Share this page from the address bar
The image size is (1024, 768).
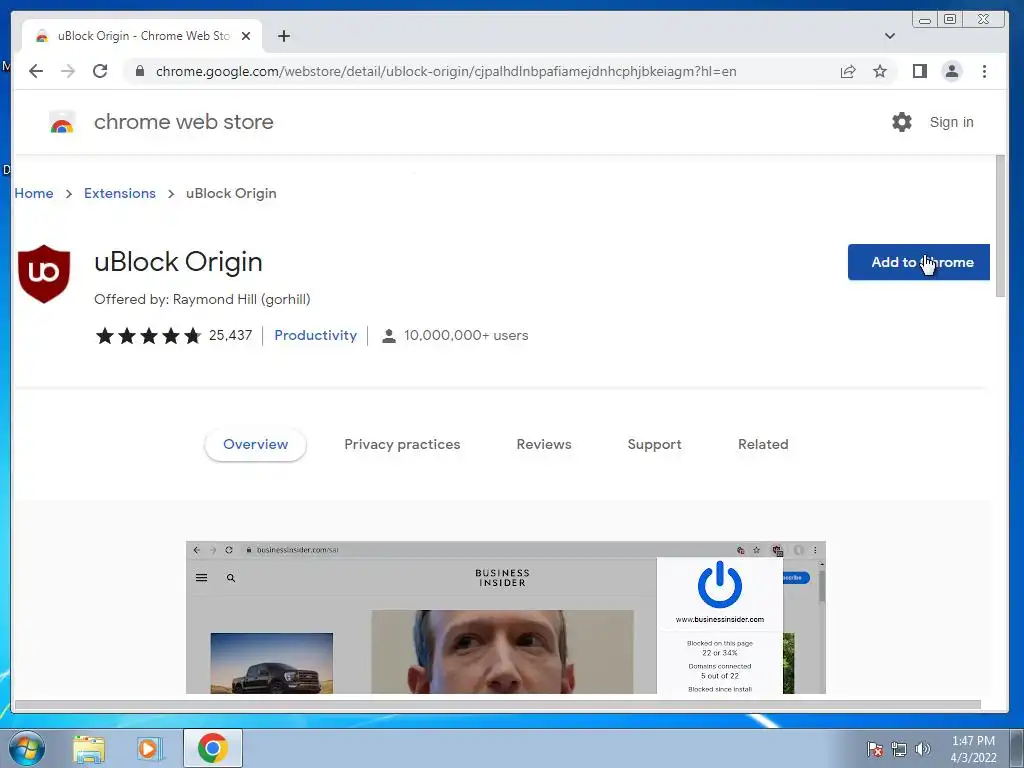coord(848,71)
